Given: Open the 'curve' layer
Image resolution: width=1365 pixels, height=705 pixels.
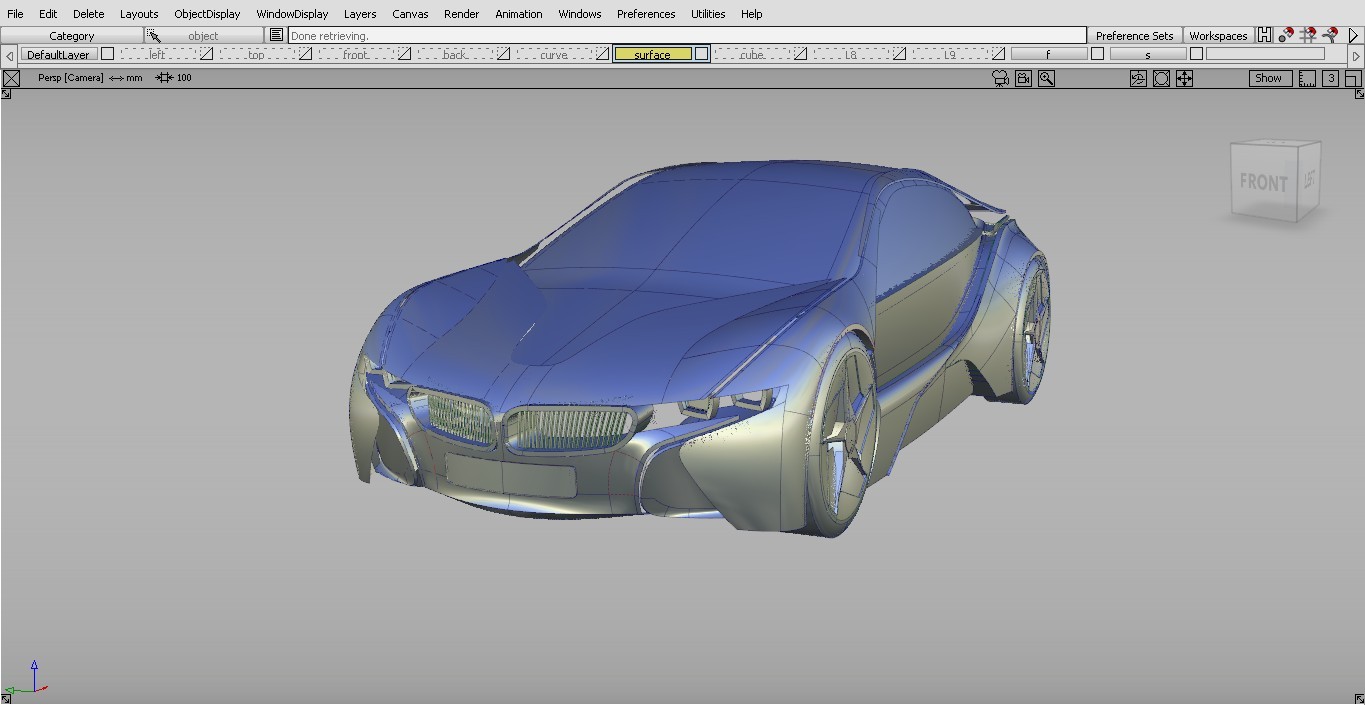Looking at the screenshot, I should (x=553, y=54).
